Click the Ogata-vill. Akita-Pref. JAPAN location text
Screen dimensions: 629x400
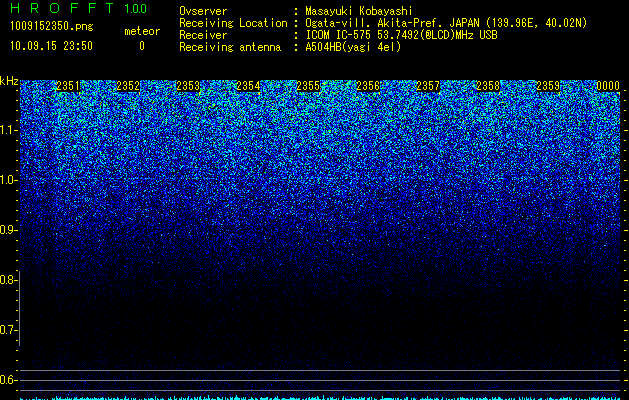click(x=446, y=23)
